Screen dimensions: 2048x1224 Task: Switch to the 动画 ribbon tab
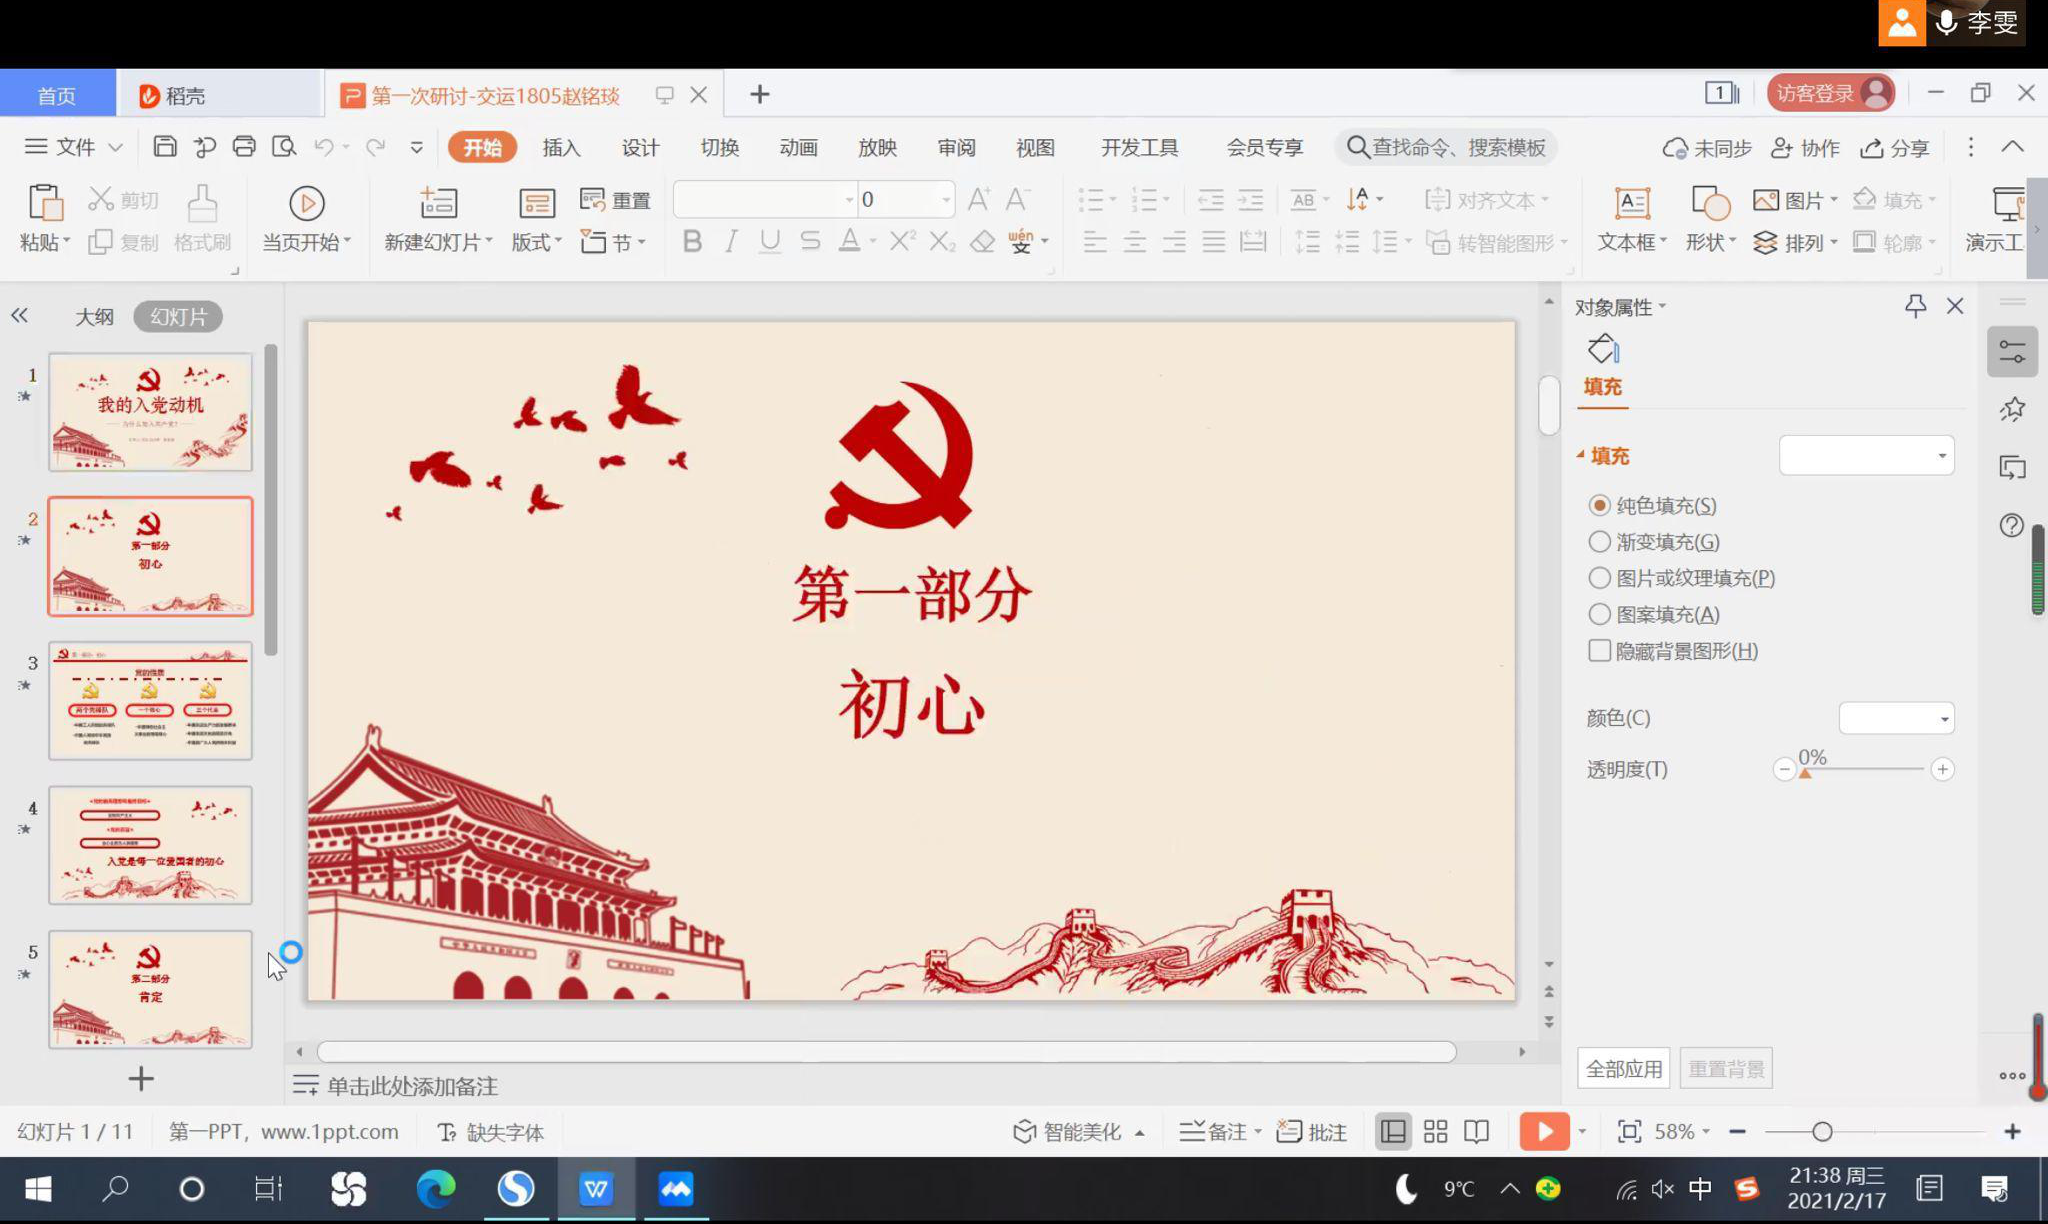(797, 147)
